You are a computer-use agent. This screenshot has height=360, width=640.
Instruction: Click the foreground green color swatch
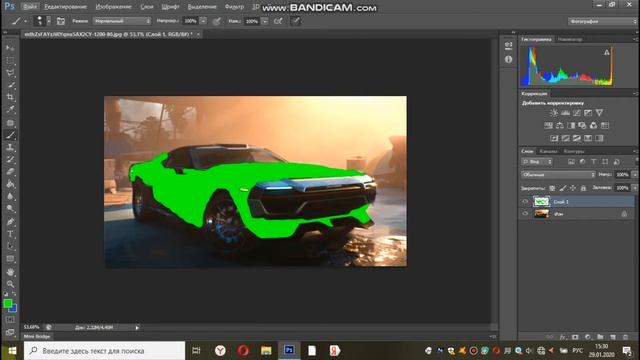tap(7, 303)
